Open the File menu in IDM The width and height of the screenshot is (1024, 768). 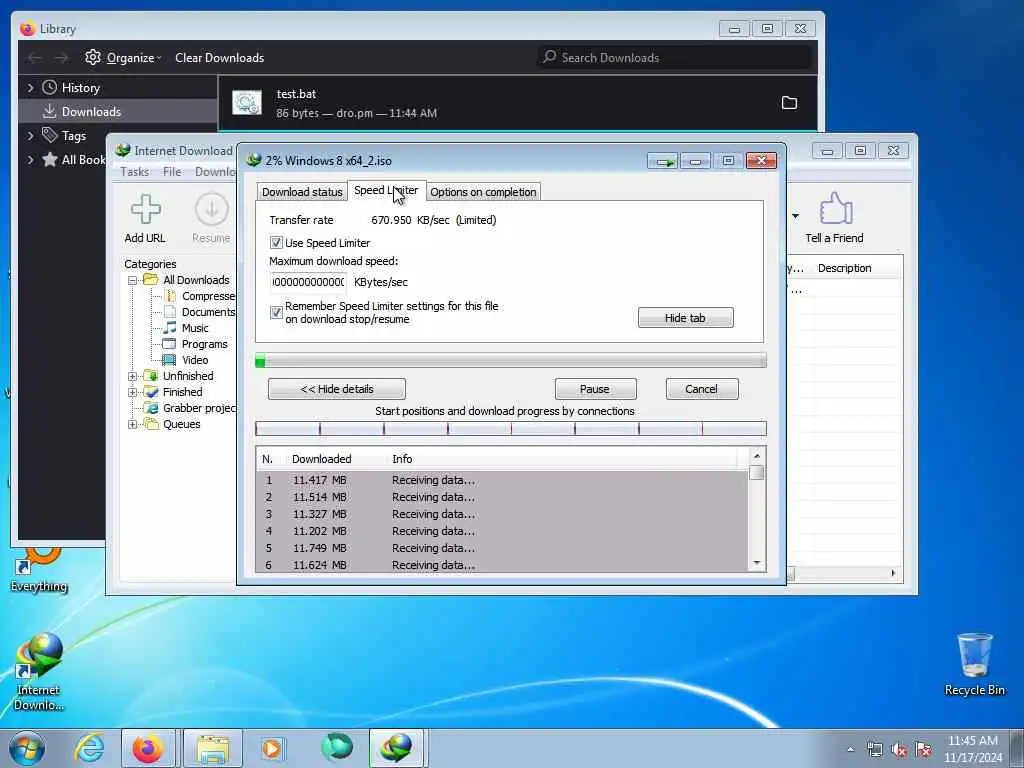pos(172,172)
